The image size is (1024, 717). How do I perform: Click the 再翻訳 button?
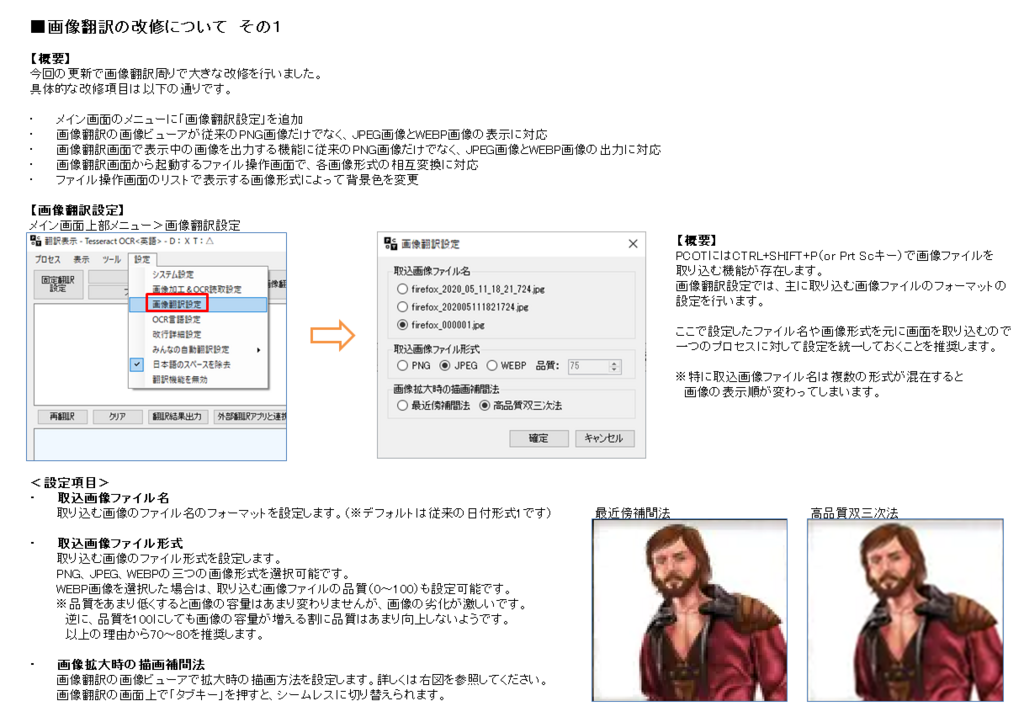(x=62, y=416)
